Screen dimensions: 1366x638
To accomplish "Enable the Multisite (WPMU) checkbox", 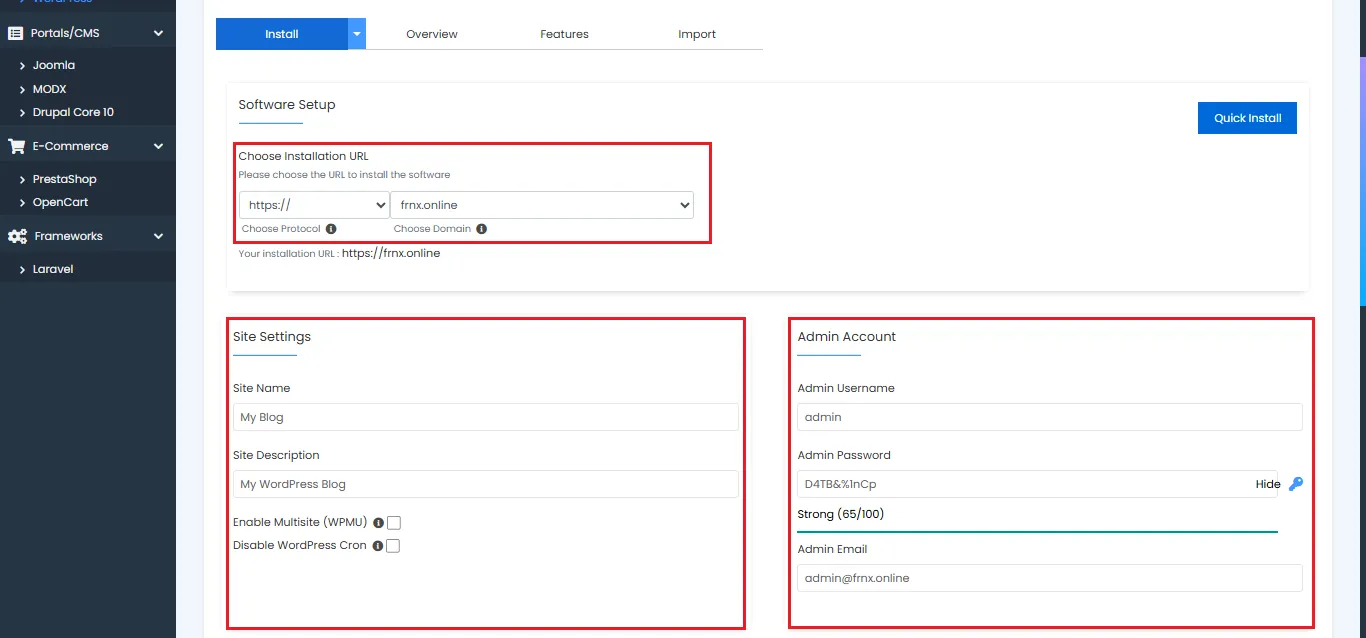I will click(x=394, y=523).
